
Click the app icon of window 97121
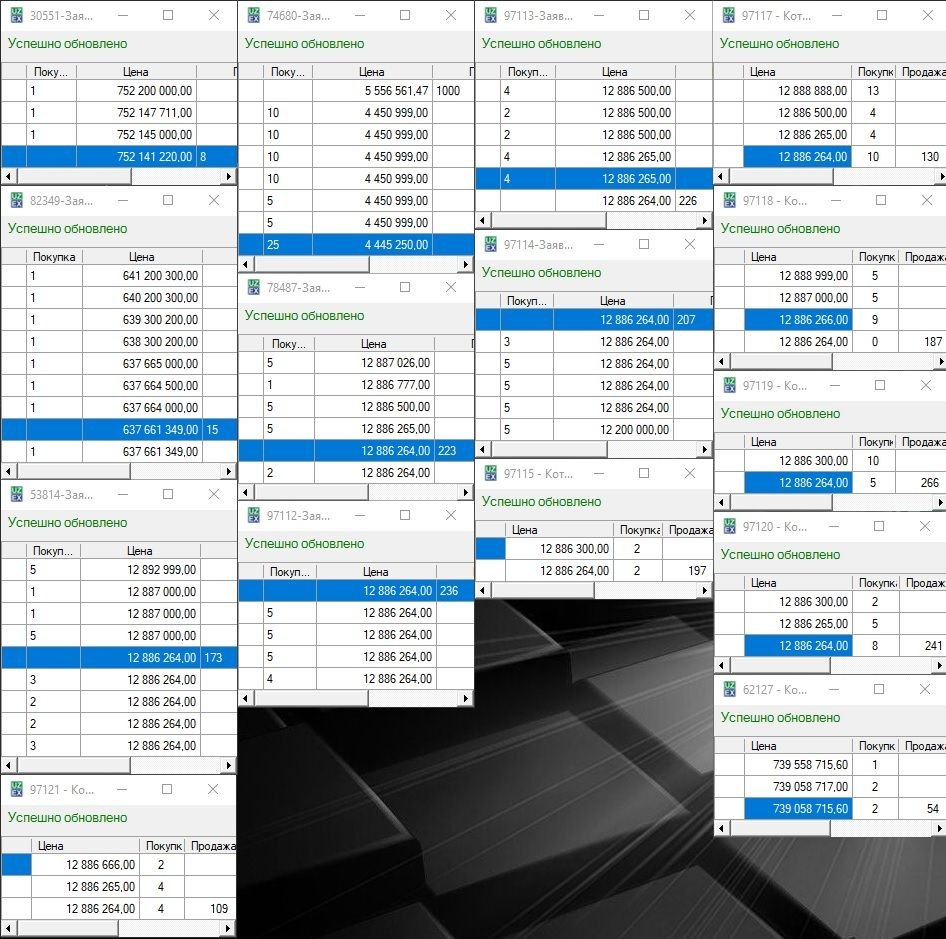pos(15,790)
